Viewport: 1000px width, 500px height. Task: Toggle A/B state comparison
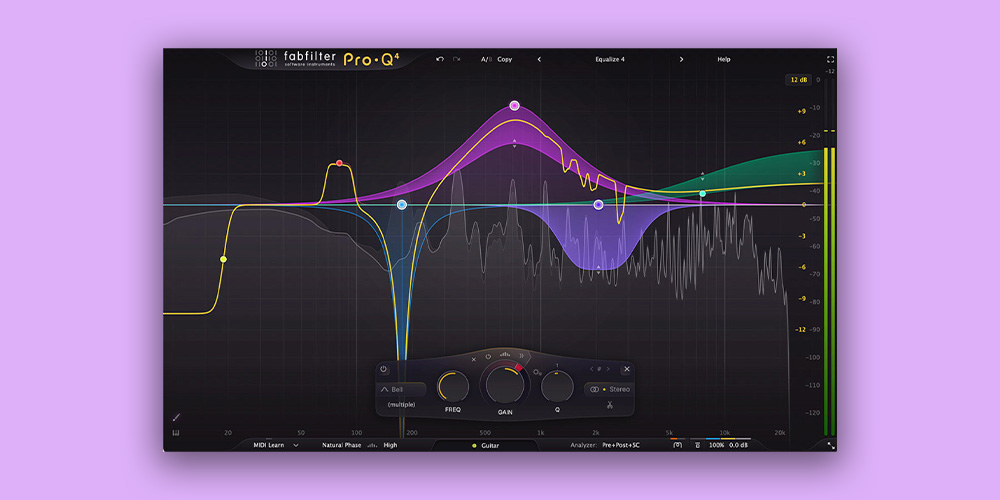tap(486, 59)
